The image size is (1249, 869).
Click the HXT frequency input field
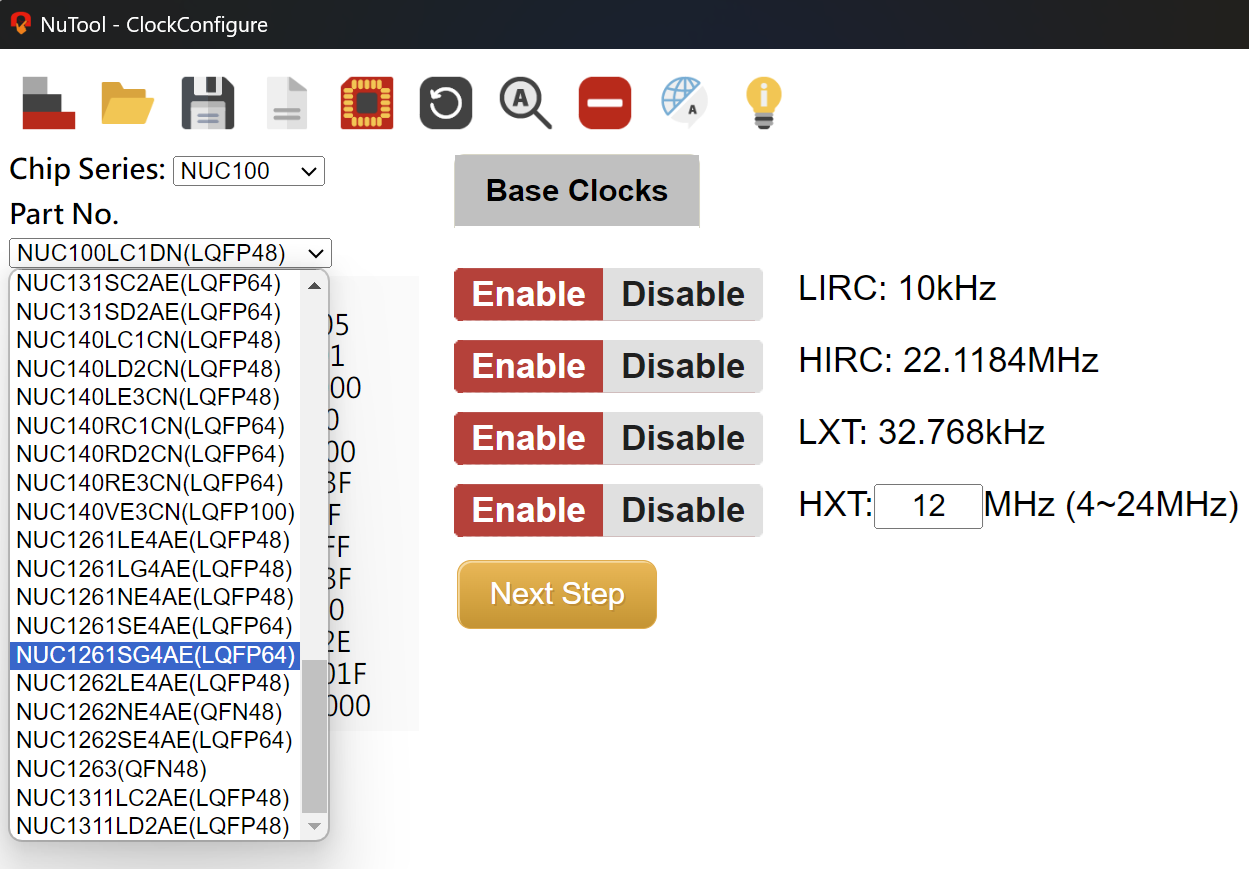[929, 506]
